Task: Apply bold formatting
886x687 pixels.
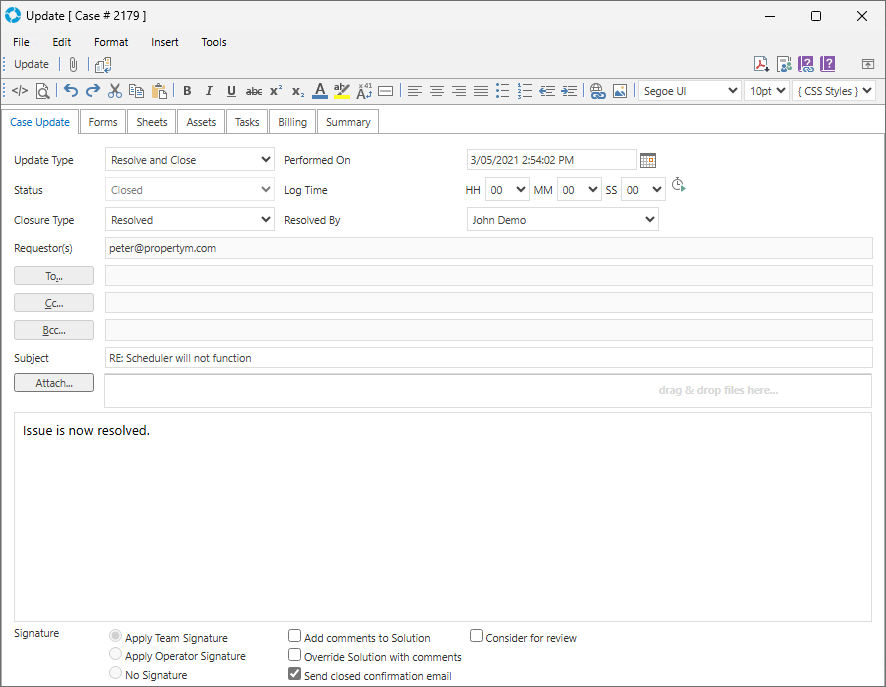Action: pos(187,91)
